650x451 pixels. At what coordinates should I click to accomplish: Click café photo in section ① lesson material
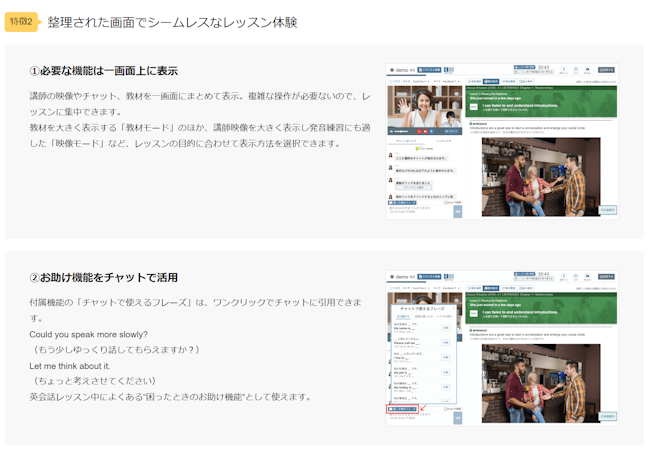[x=541, y=177]
